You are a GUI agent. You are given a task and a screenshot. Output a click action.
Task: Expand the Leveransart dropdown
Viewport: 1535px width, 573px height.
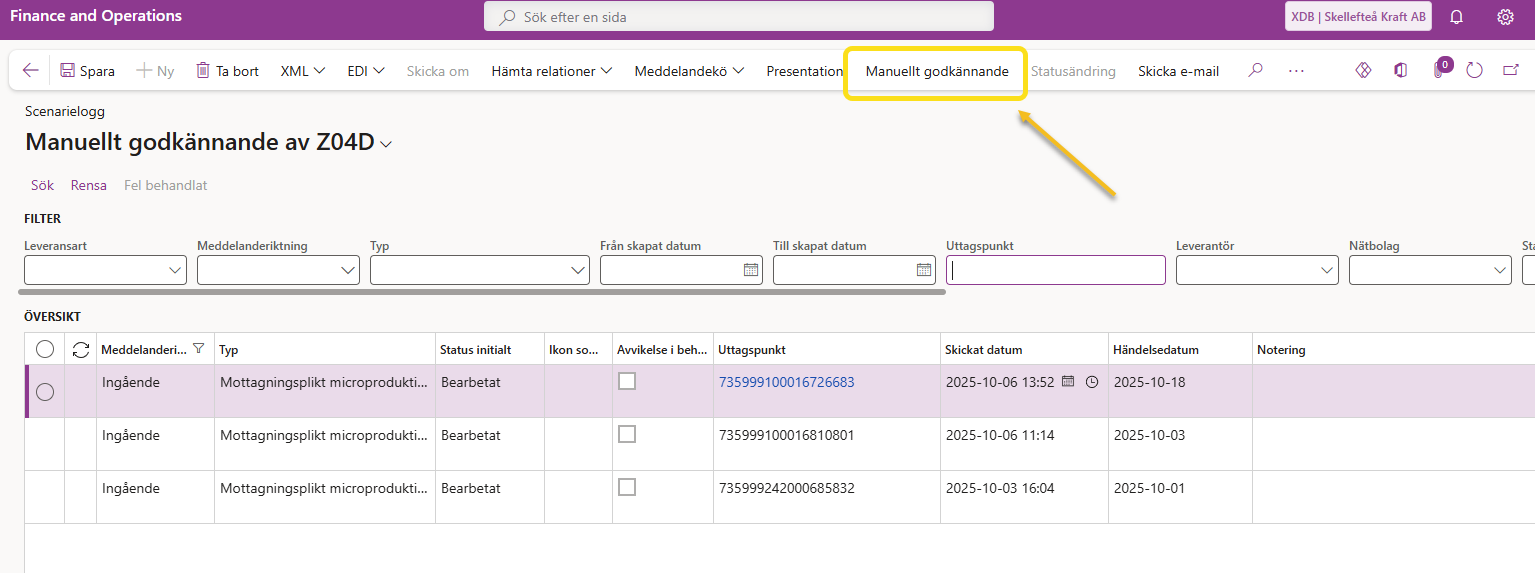pyautogui.click(x=176, y=270)
